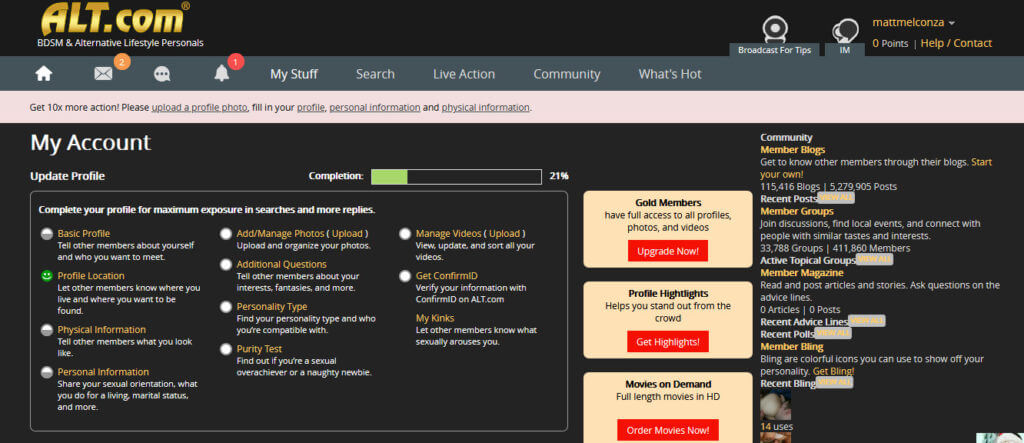Click the empty circle beside Personality Type
The height and width of the screenshot is (443, 1024).
226,306
